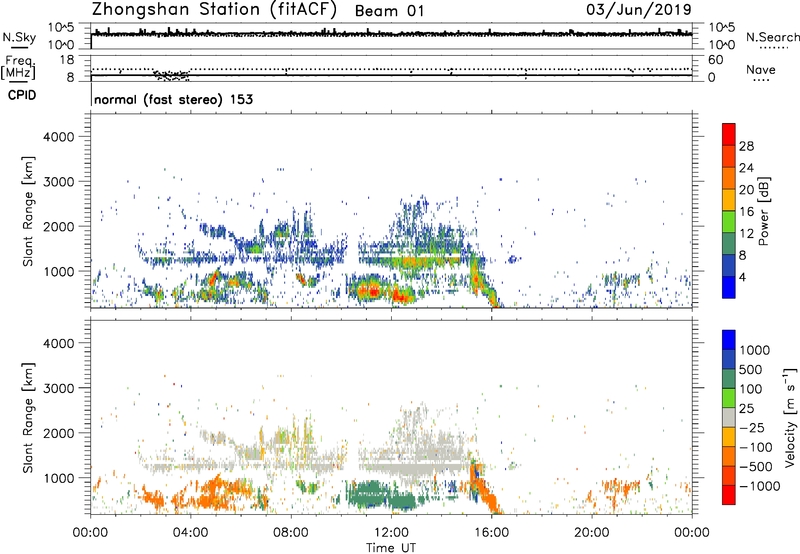The width and height of the screenshot is (800, 554).
Task: Select the "08:00" time tick label
Action: pos(291,533)
